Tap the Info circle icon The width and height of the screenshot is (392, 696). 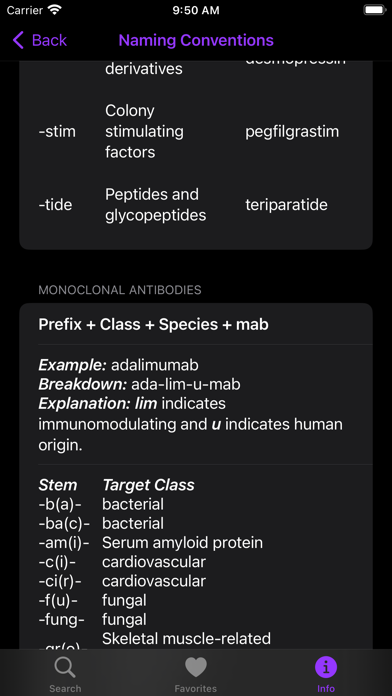point(326,667)
